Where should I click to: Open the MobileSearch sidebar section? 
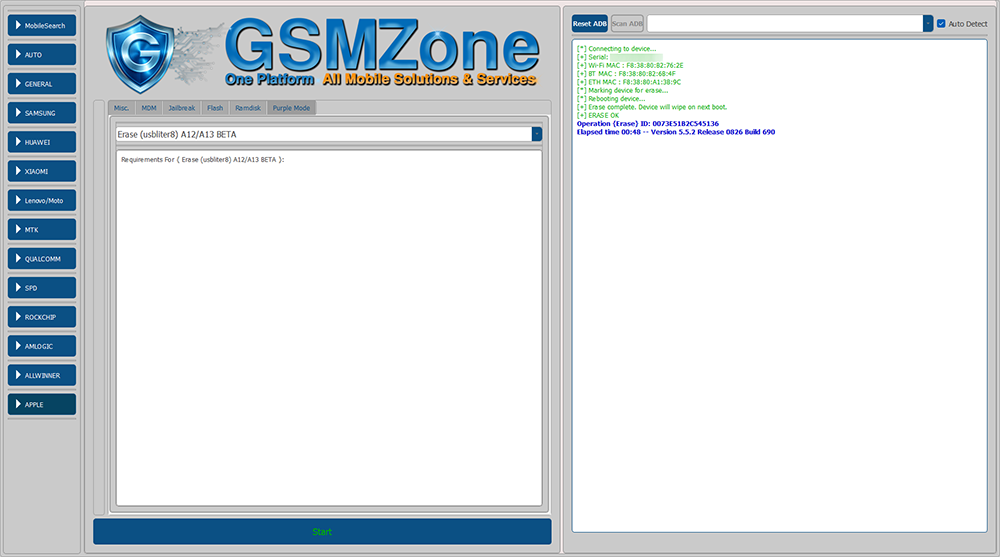(x=42, y=26)
